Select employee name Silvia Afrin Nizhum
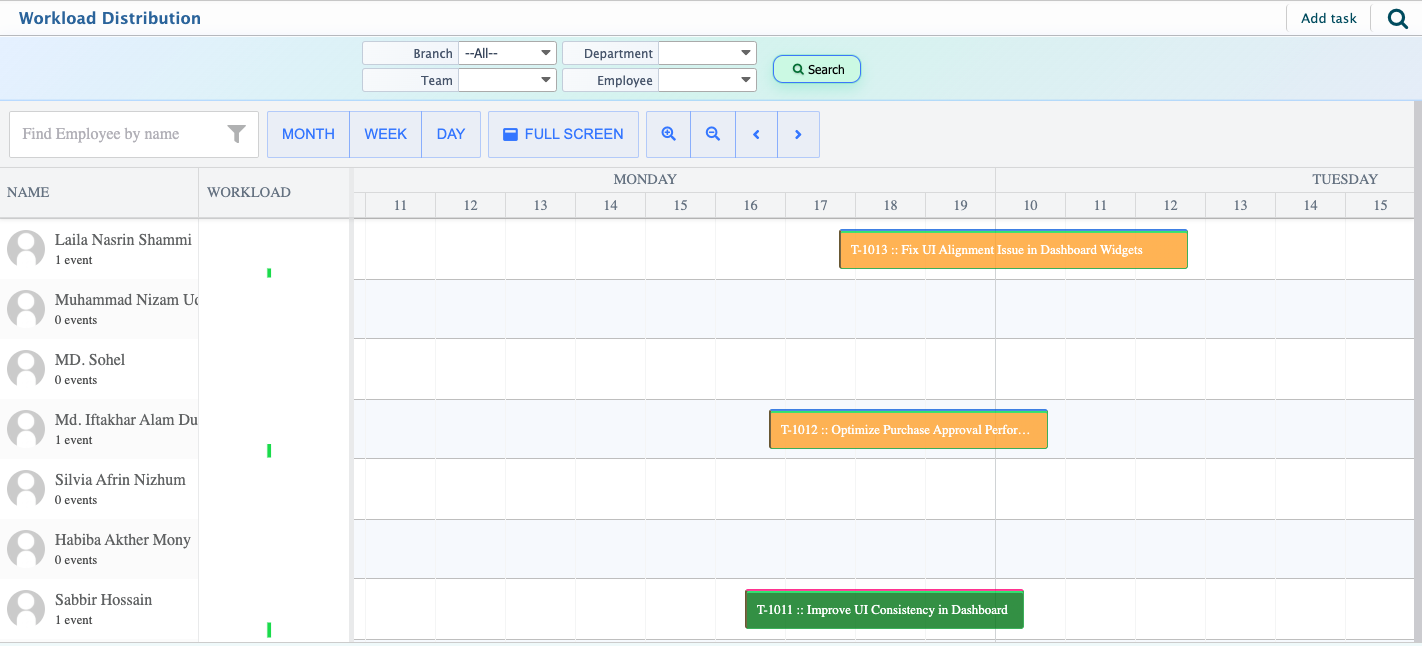 [x=120, y=480]
